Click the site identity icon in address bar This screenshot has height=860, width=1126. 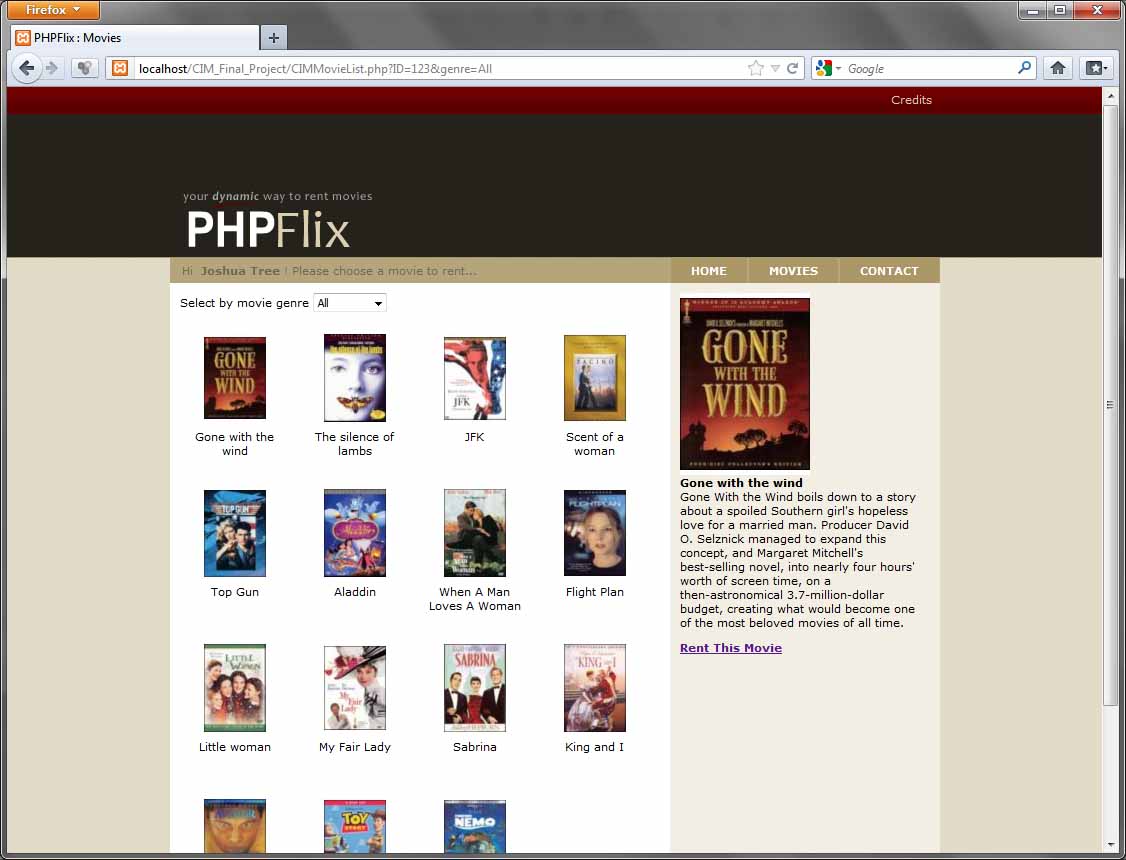point(119,68)
